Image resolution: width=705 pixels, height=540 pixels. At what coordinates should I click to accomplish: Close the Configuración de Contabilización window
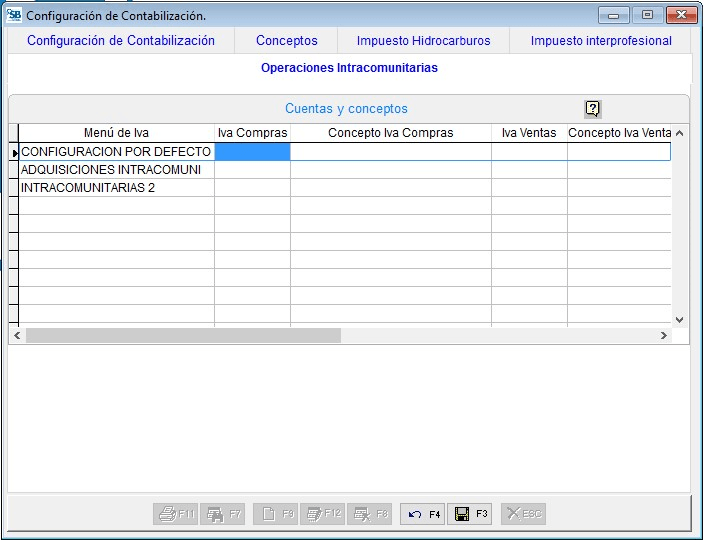pyautogui.click(x=682, y=15)
